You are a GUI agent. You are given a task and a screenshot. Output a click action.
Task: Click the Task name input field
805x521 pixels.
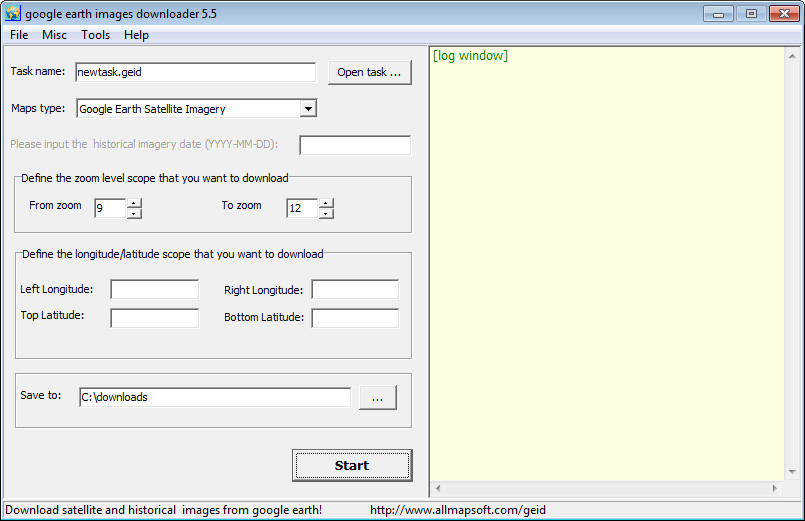tap(196, 72)
